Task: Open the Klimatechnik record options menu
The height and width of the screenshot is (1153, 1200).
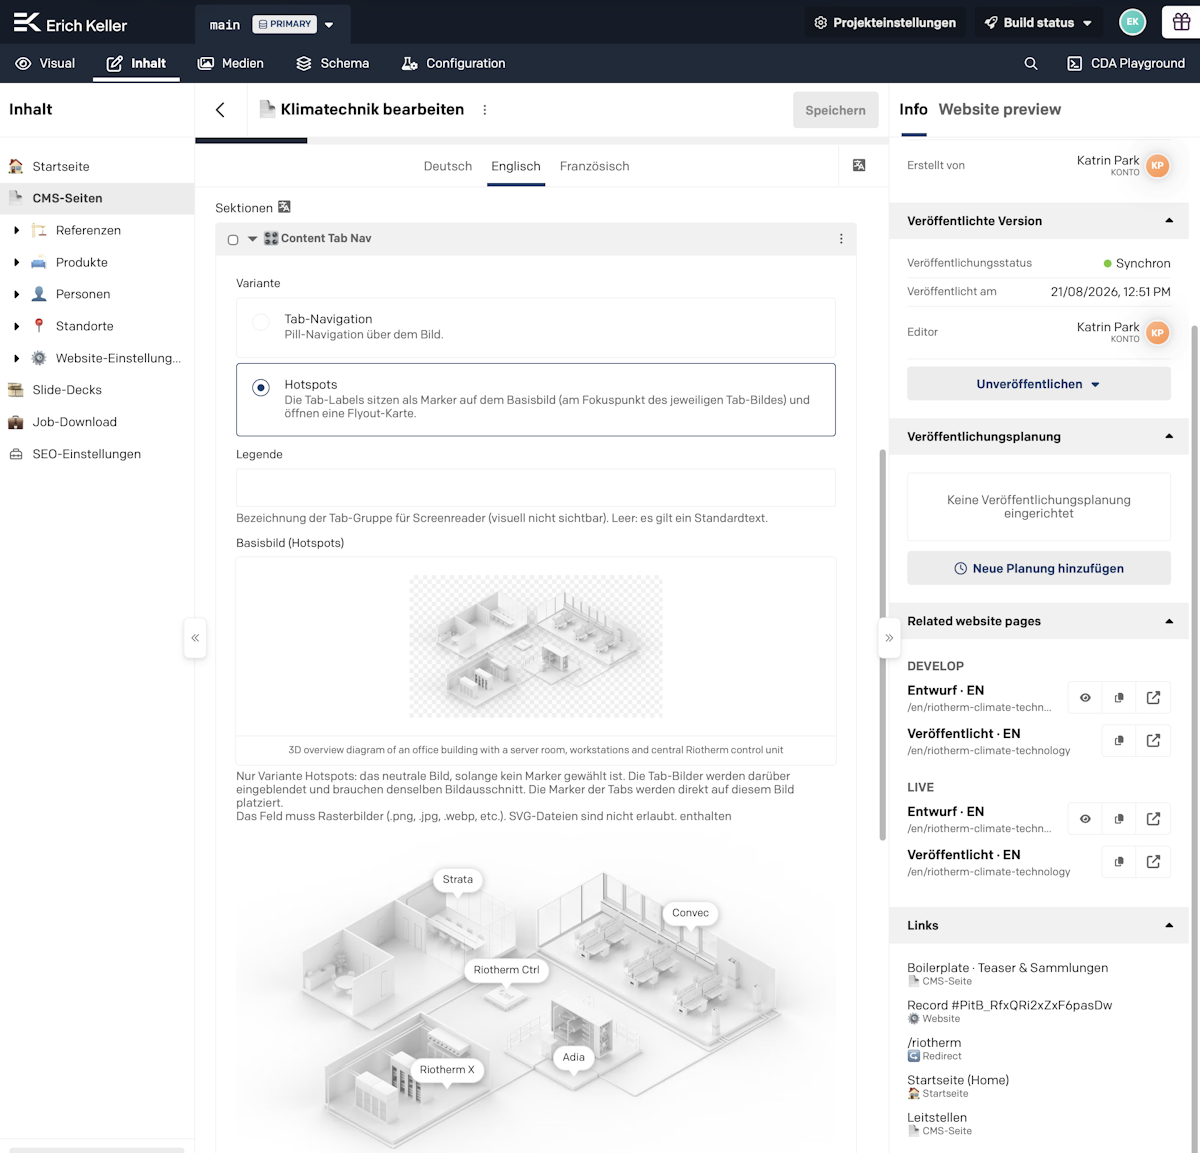Action: [485, 110]
